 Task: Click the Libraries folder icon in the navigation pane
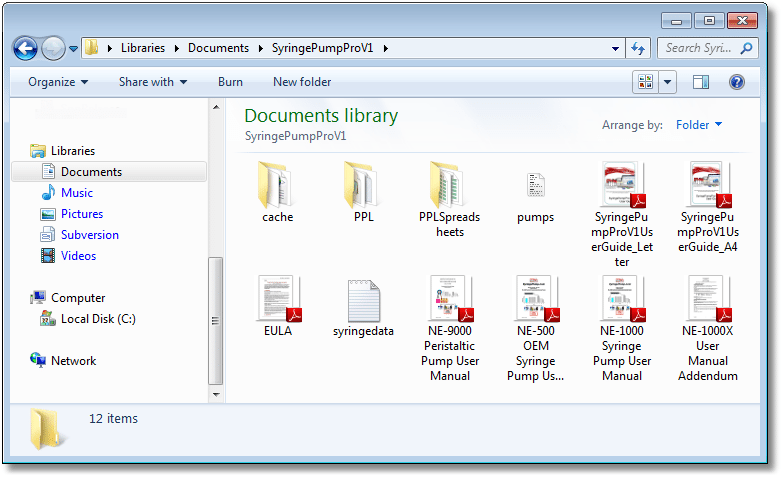pos(37,151)
